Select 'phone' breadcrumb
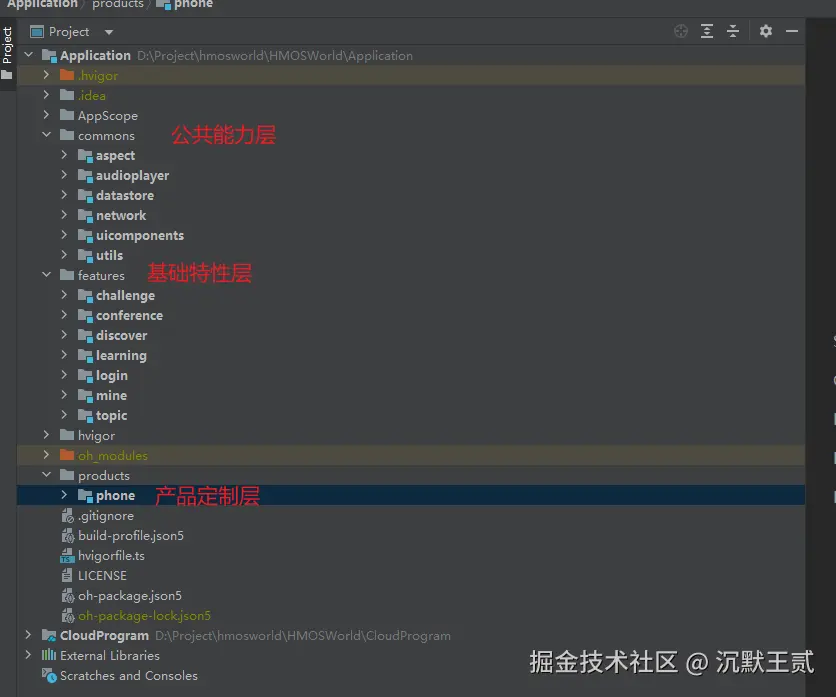Image resolution: width=836 pixels, height=697 pixels. tap(193, 4)
